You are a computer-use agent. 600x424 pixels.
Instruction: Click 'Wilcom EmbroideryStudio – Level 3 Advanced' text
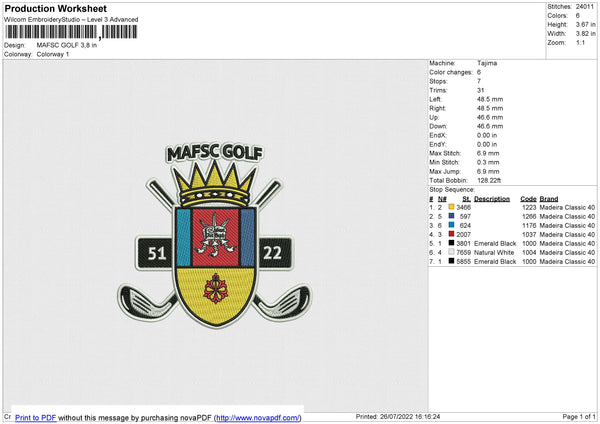pyautogui.click(x=71, y=20)
